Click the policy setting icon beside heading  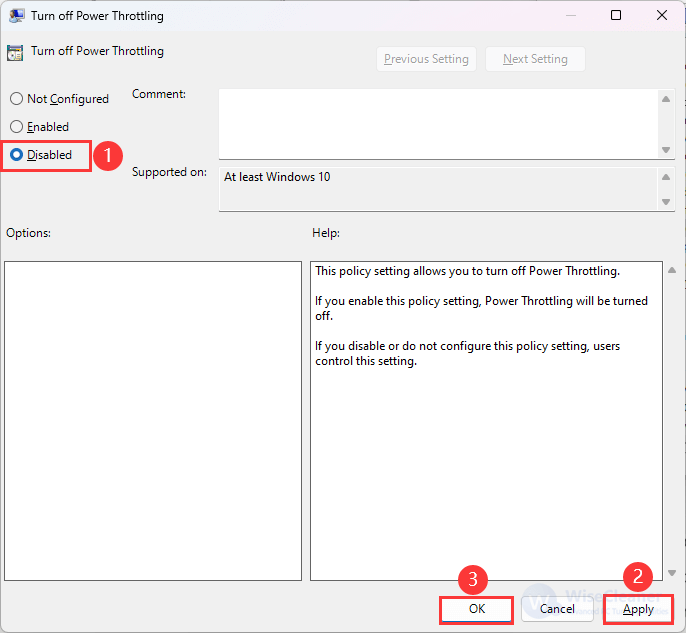[x=15, y=53]
